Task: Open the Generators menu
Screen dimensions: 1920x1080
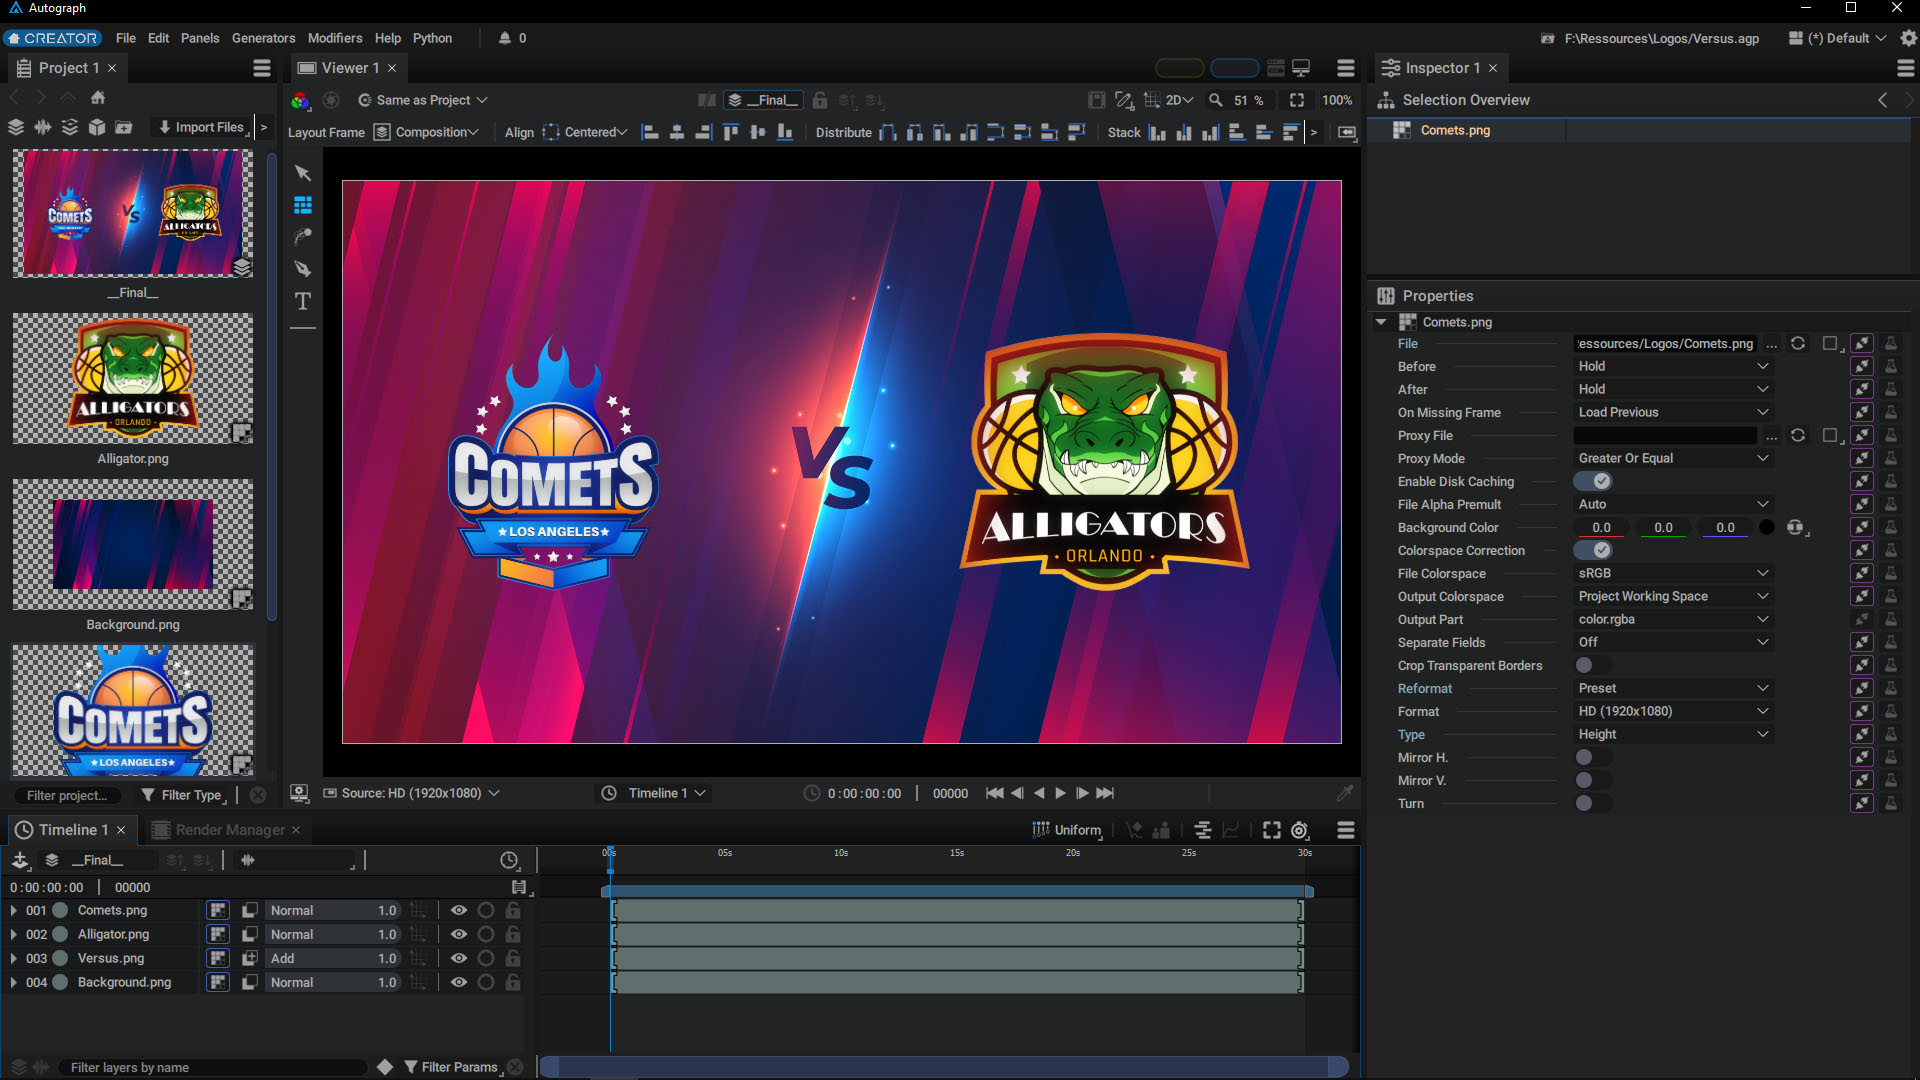Action: pyautogui.click(x=263, y=38)
